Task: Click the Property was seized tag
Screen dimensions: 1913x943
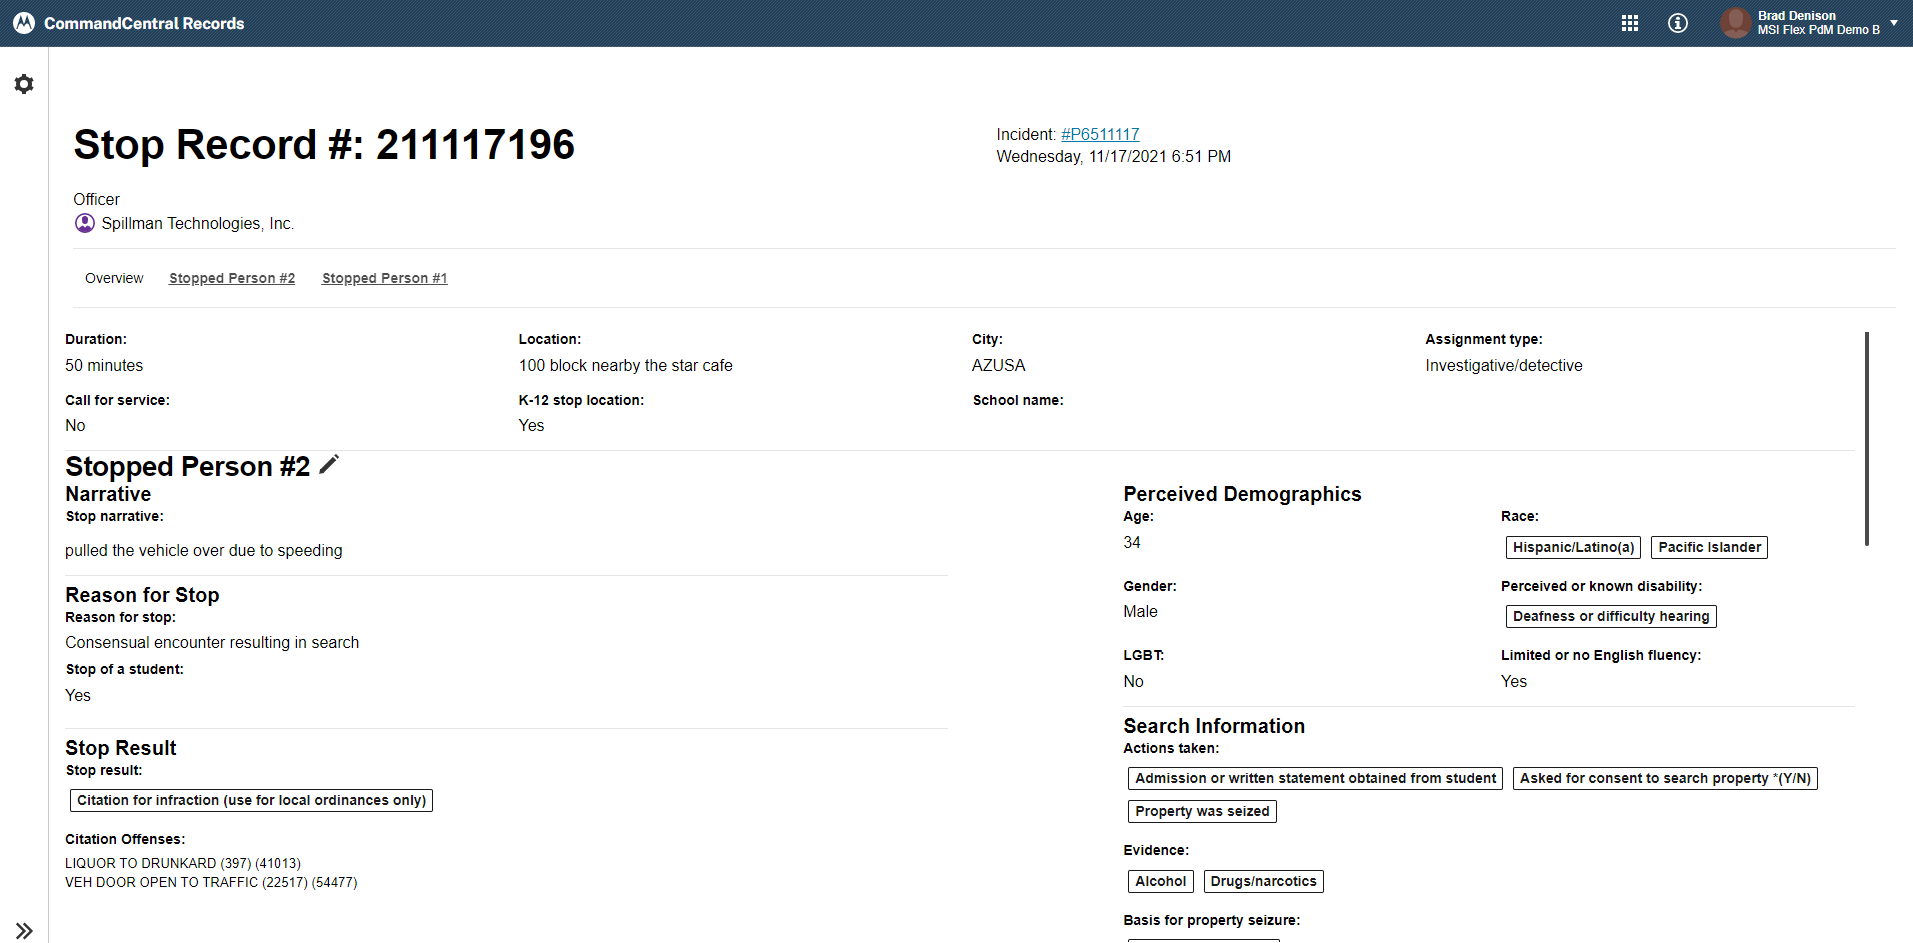Action: pyautogui.click(x=1202, y=811)
